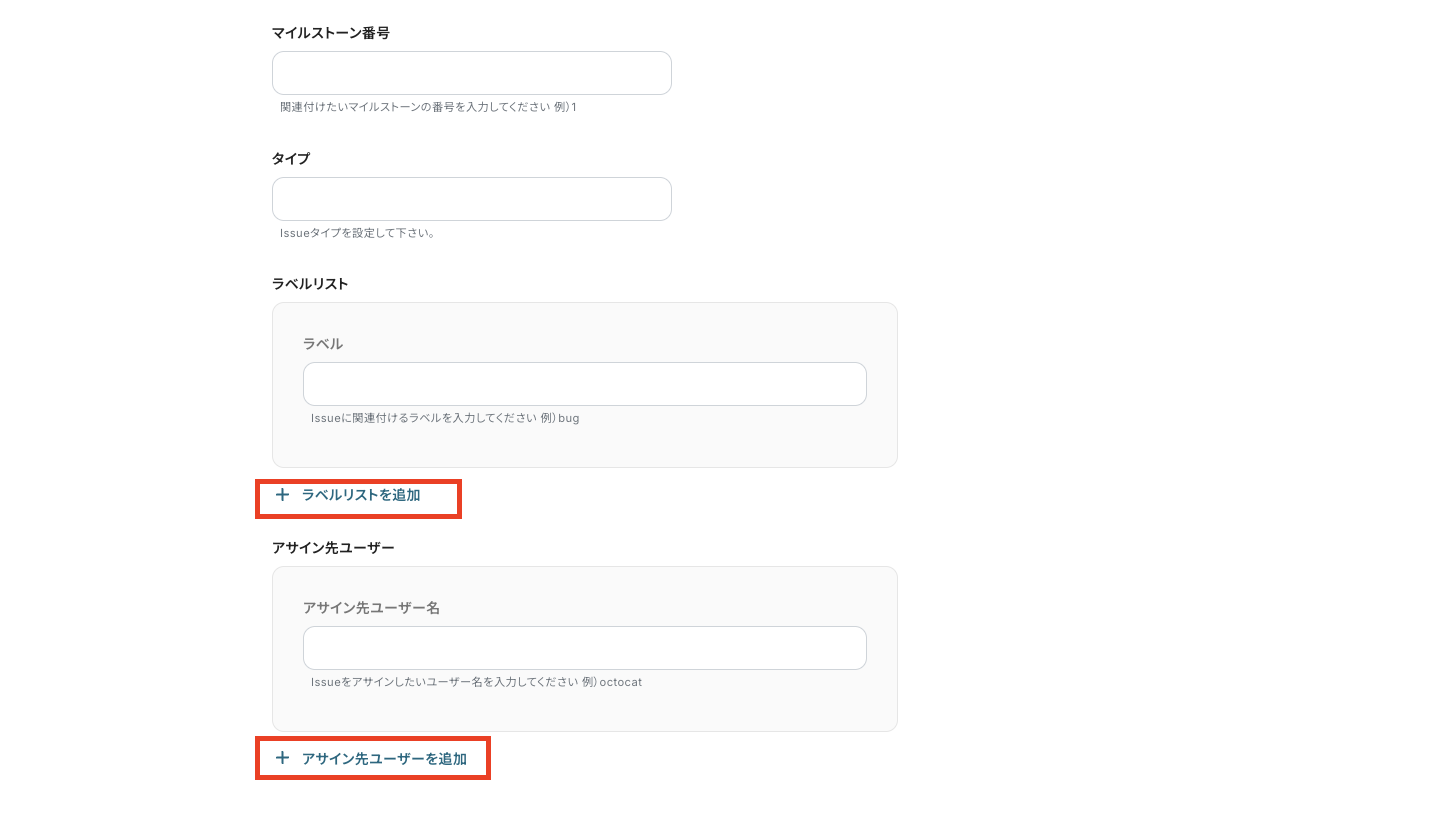Click the milestone number hint ending 例) 1
The image size is (1446, 814).
coord(428,107)
